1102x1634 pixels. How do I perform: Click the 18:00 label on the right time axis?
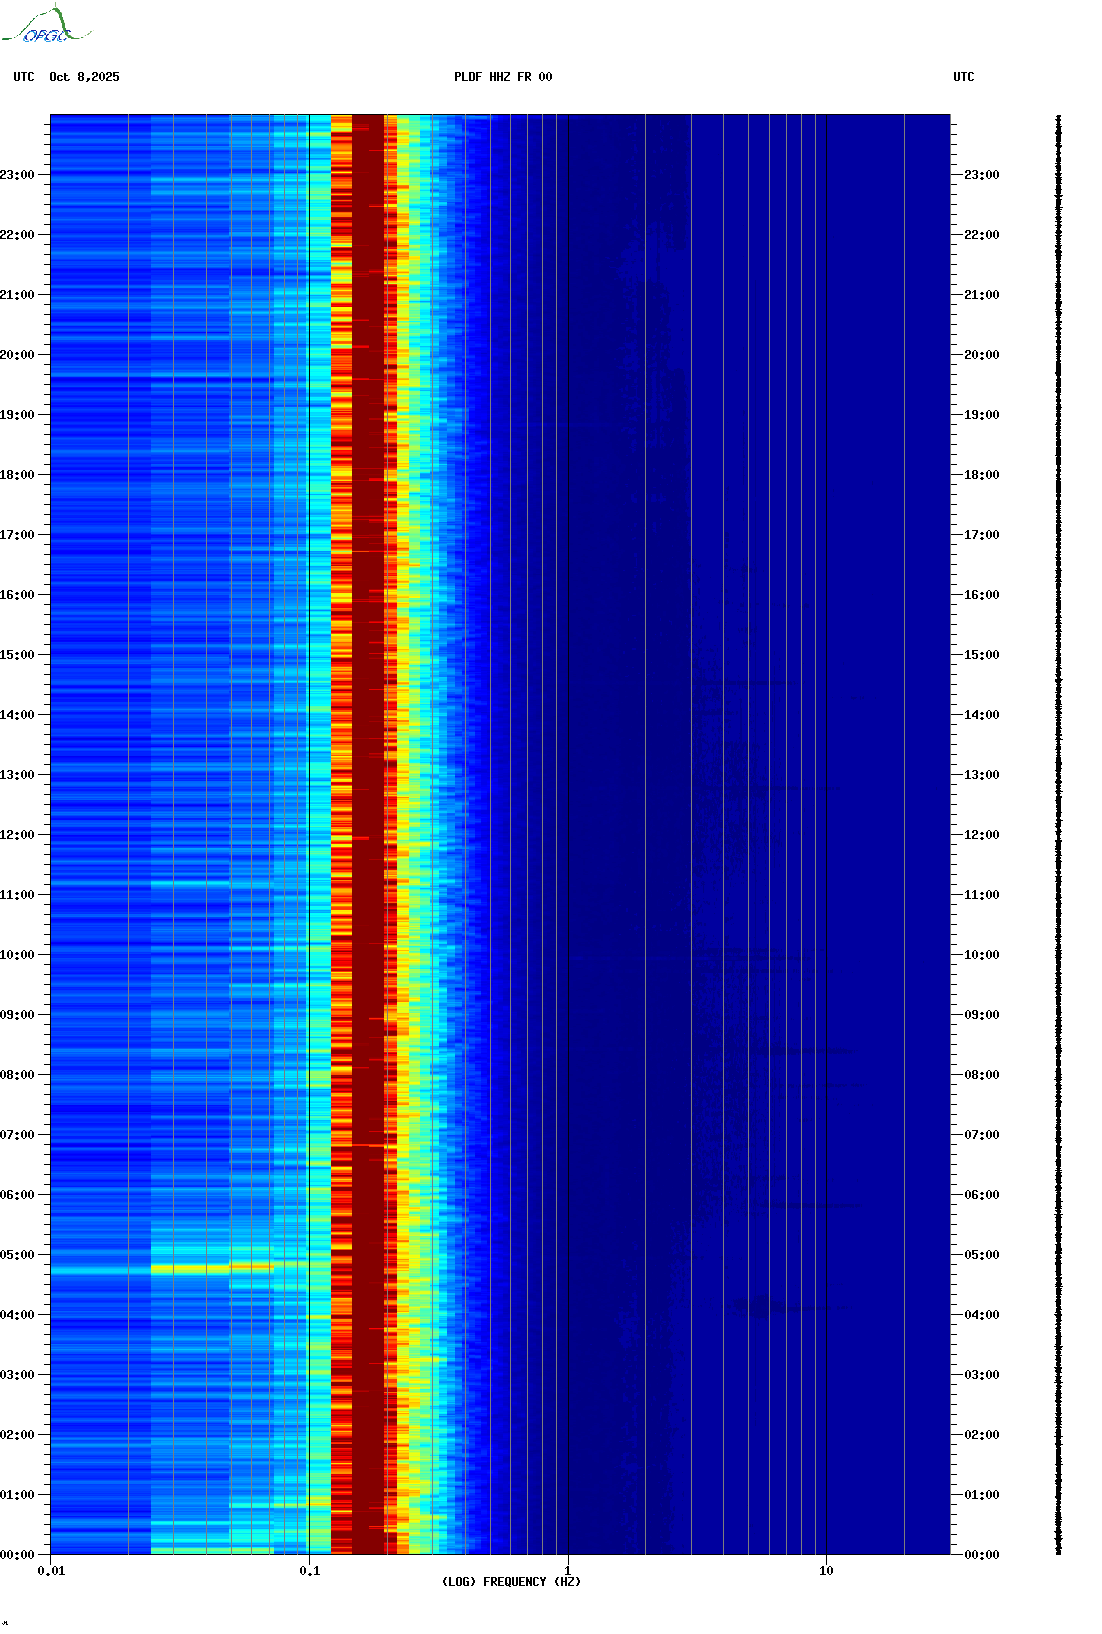click(982, 475)
